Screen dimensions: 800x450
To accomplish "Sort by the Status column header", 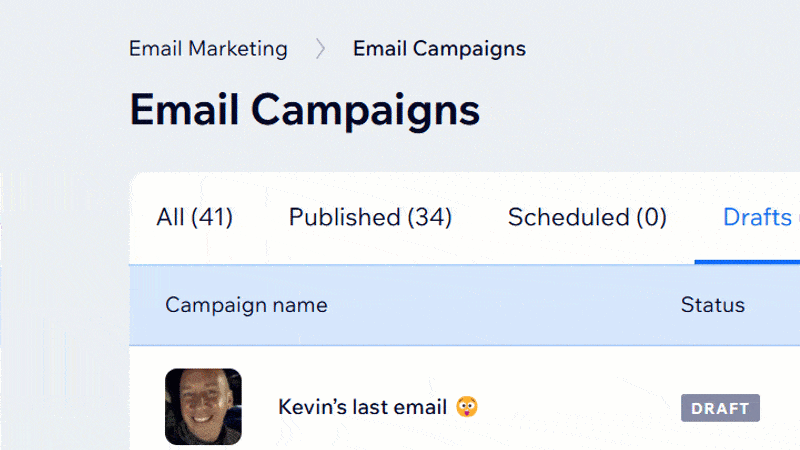I will click(x=713, y=305).
